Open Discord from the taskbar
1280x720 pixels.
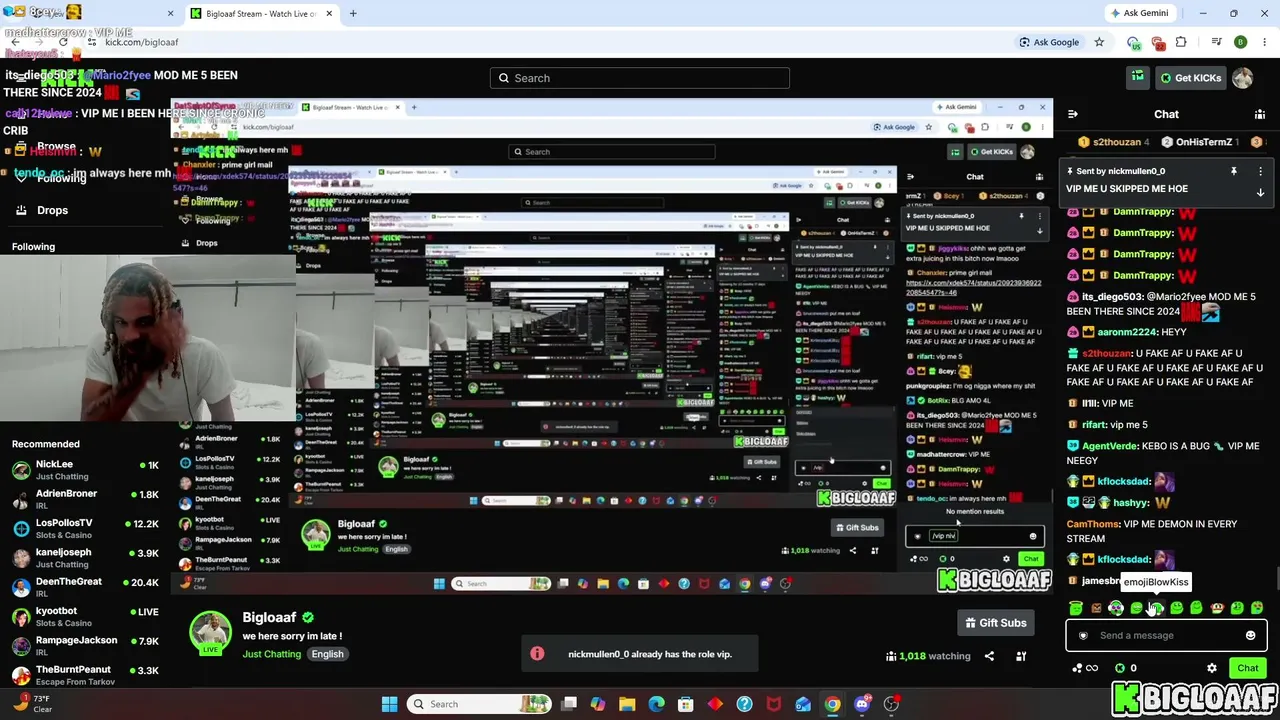pyautogui.click(x=862, y=704)
